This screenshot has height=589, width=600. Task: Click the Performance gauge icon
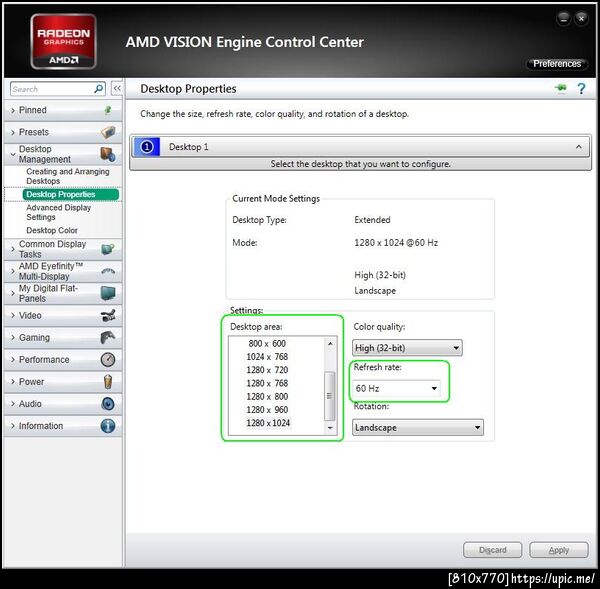coord(108,360)
